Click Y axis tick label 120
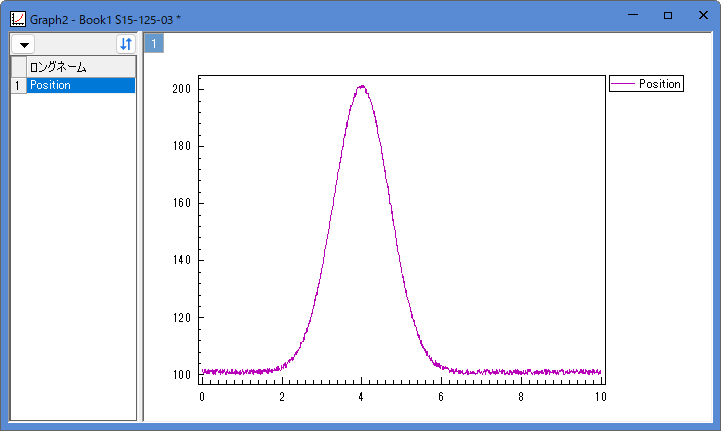The width and height of the screenshot is (721, 431). (x=182, y=317)
